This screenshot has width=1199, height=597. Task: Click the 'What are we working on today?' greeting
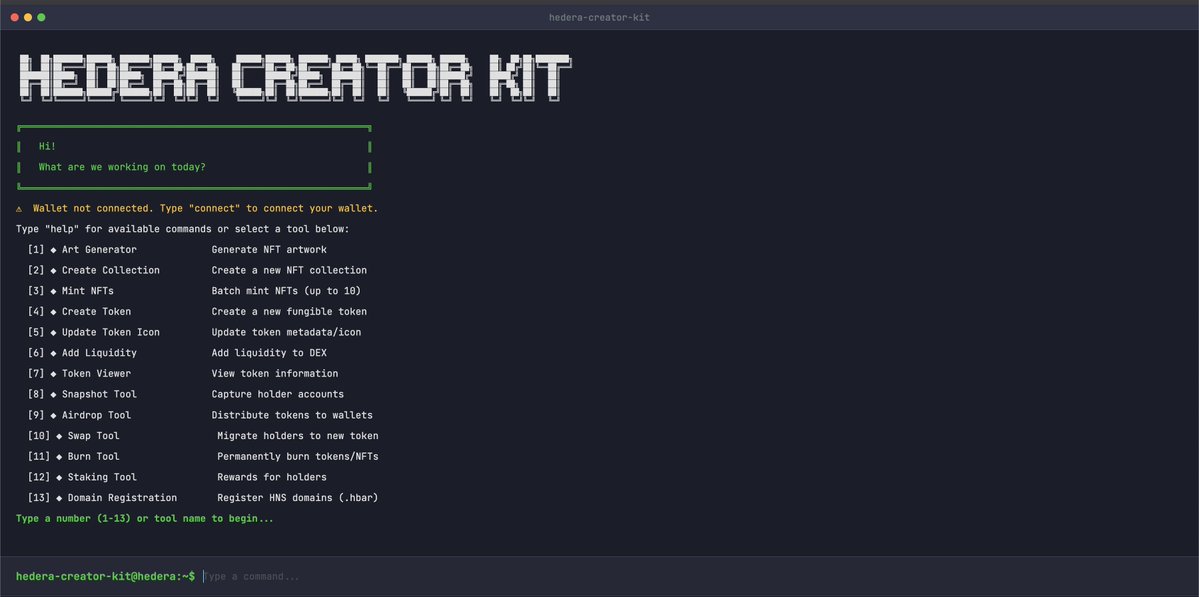point(122,167)
